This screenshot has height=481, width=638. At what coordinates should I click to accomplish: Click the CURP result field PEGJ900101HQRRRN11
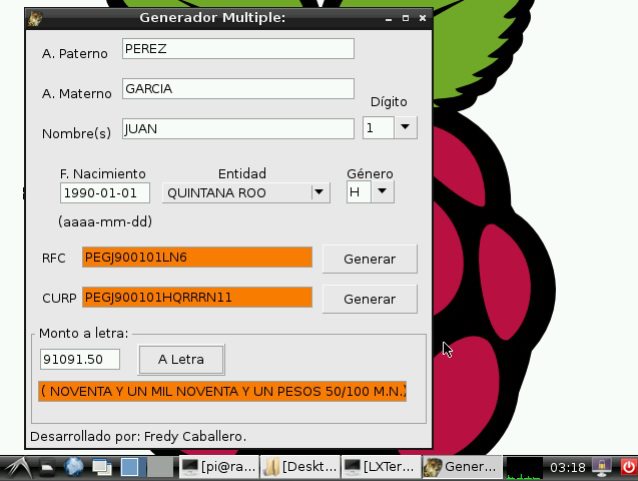tap(197, 297)
